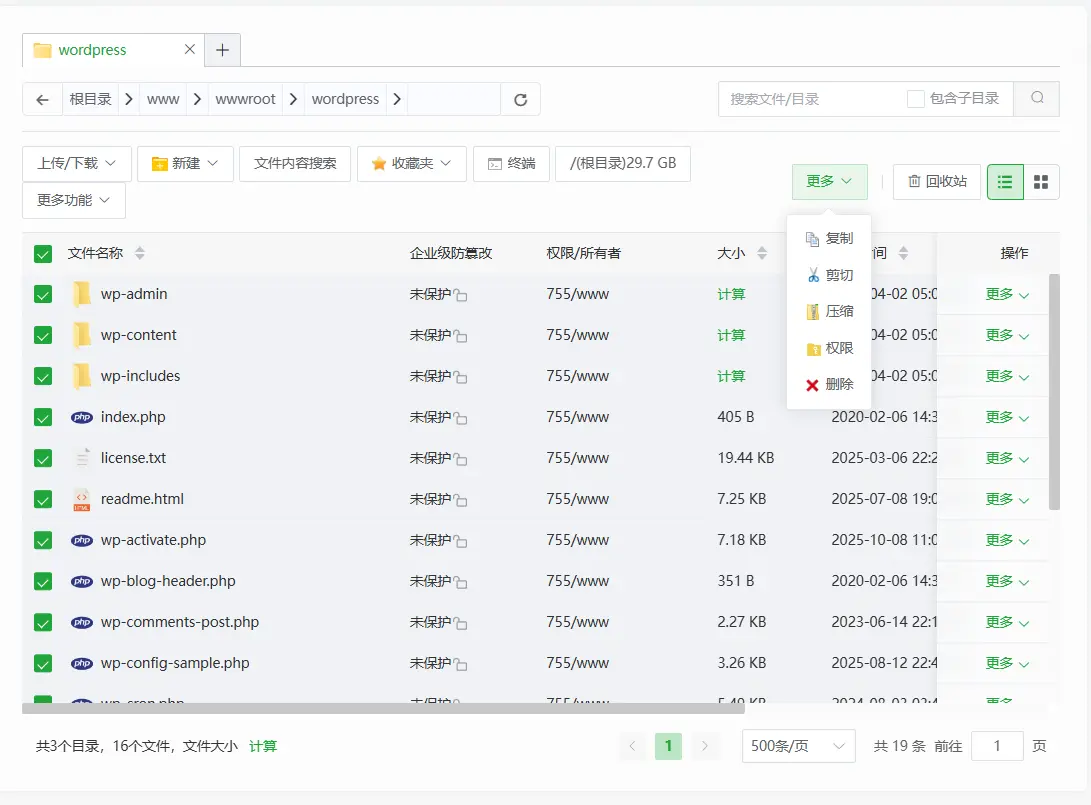Image resolution: width=1091 pixels, height=805 pixels.
Task: Uncheck the wp-content row checkbox
Action: click(43, 335)
